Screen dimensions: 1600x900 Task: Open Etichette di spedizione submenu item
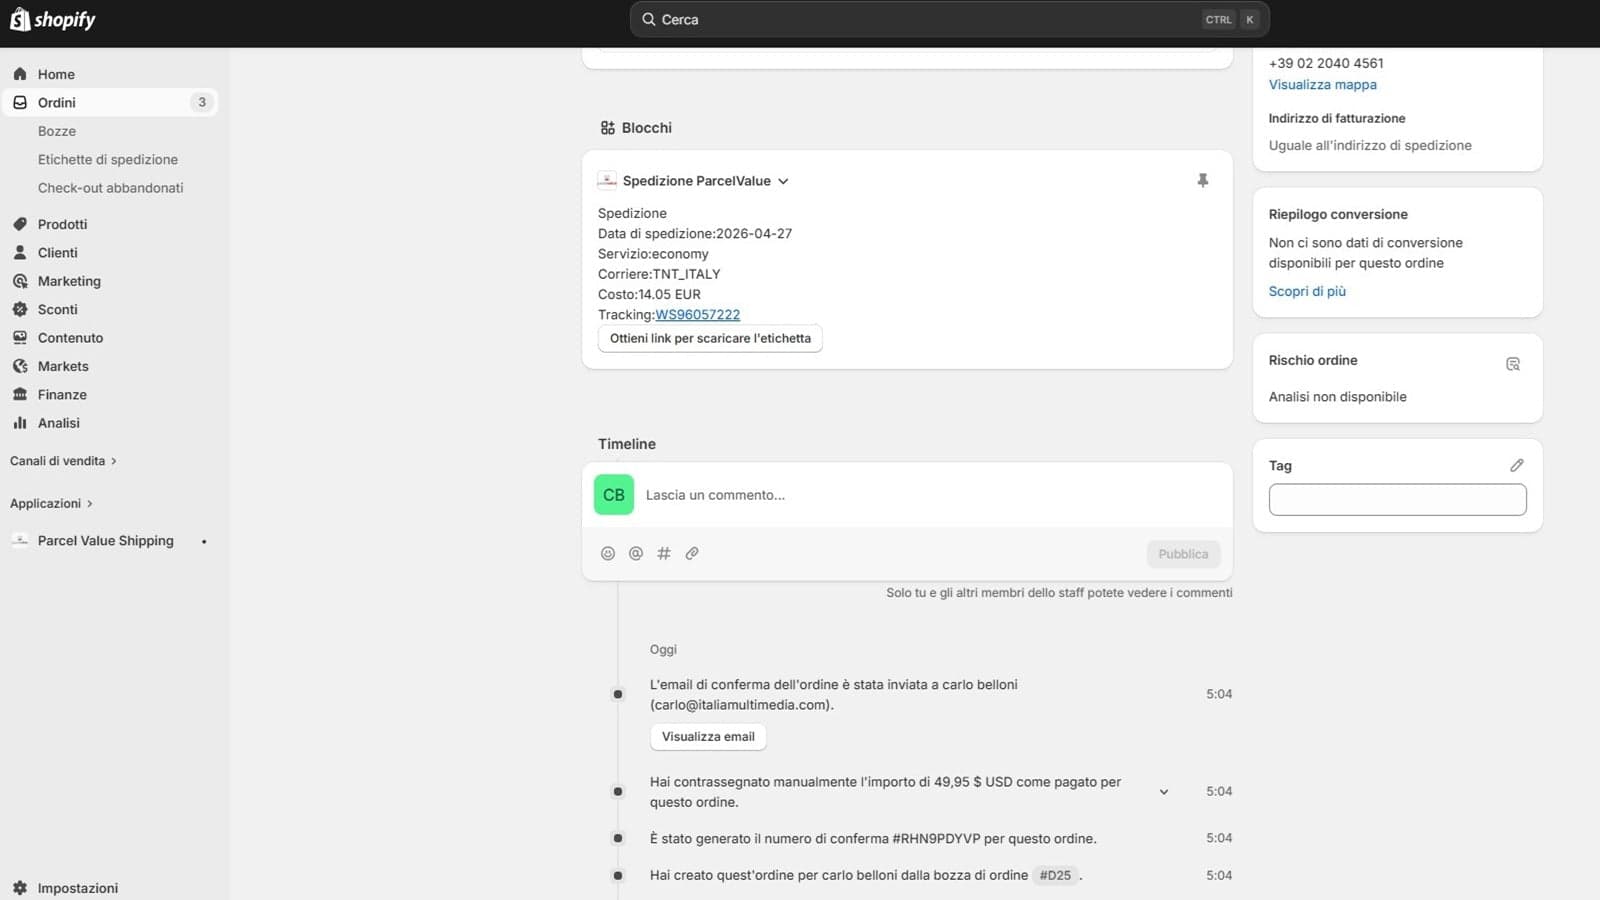[x=108, y=159]
